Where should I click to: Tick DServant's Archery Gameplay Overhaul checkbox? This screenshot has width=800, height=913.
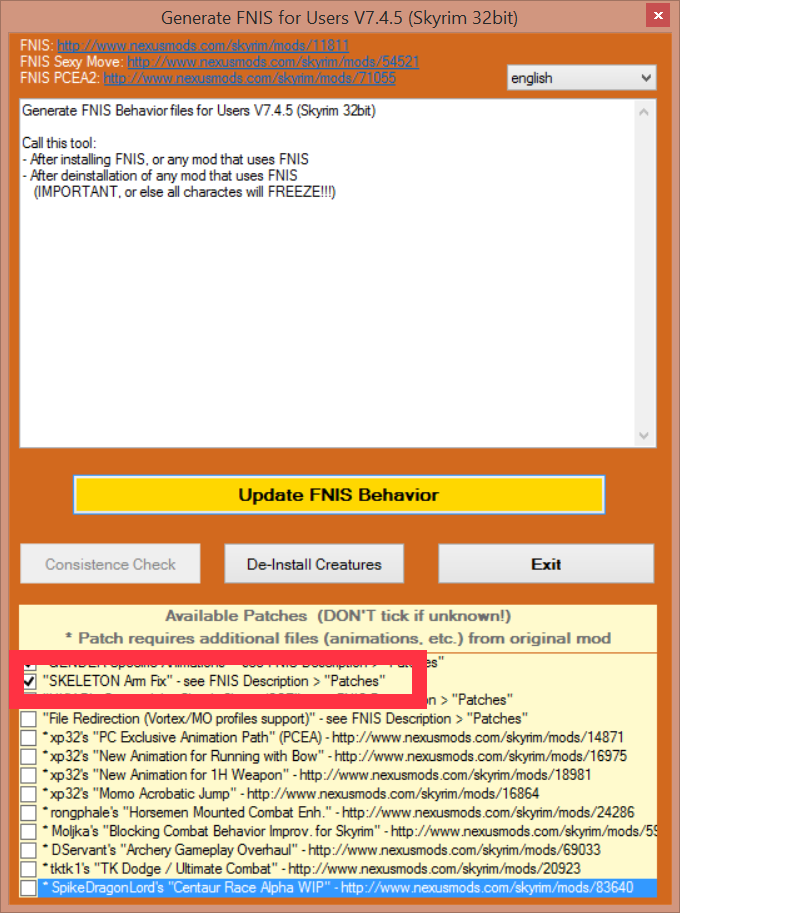[x=29, y=850]
